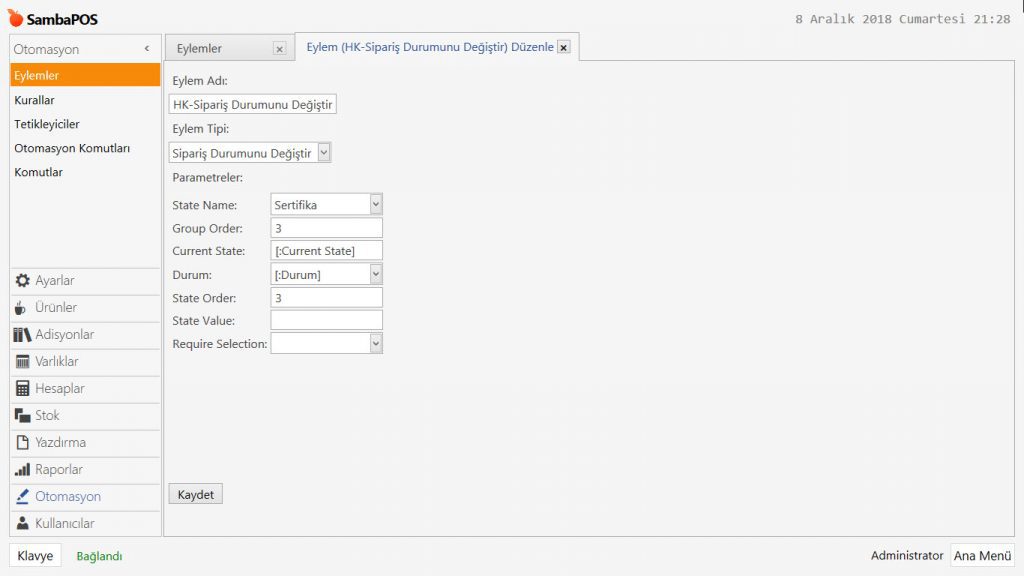Open Adisyonlar via the books icon
Screen dimensions: 1024x576
click(x=23, y=335)
